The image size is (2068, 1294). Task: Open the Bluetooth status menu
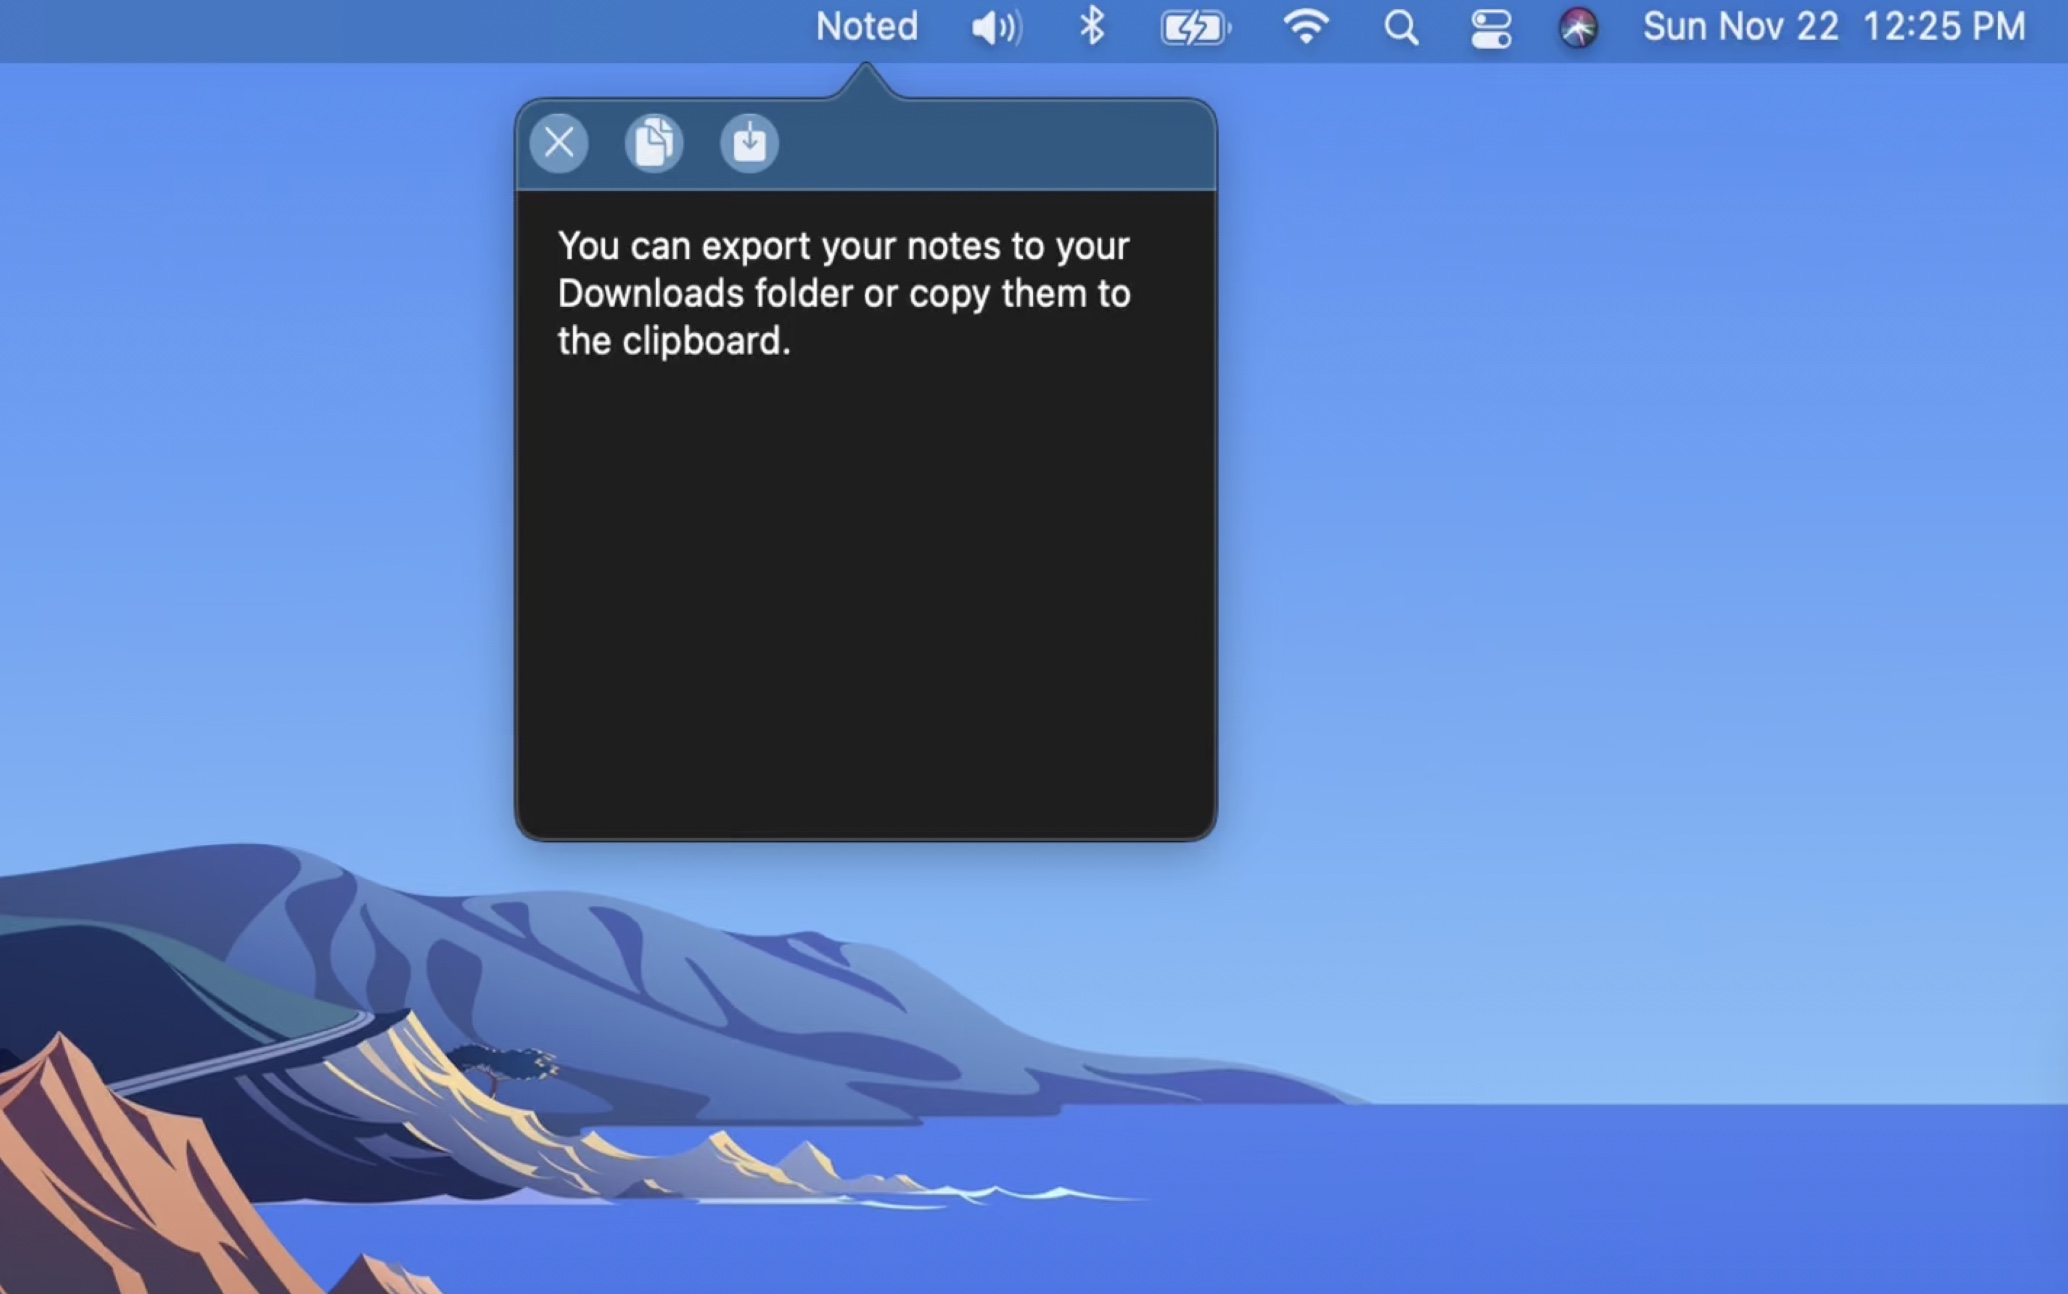point(1091,27)
